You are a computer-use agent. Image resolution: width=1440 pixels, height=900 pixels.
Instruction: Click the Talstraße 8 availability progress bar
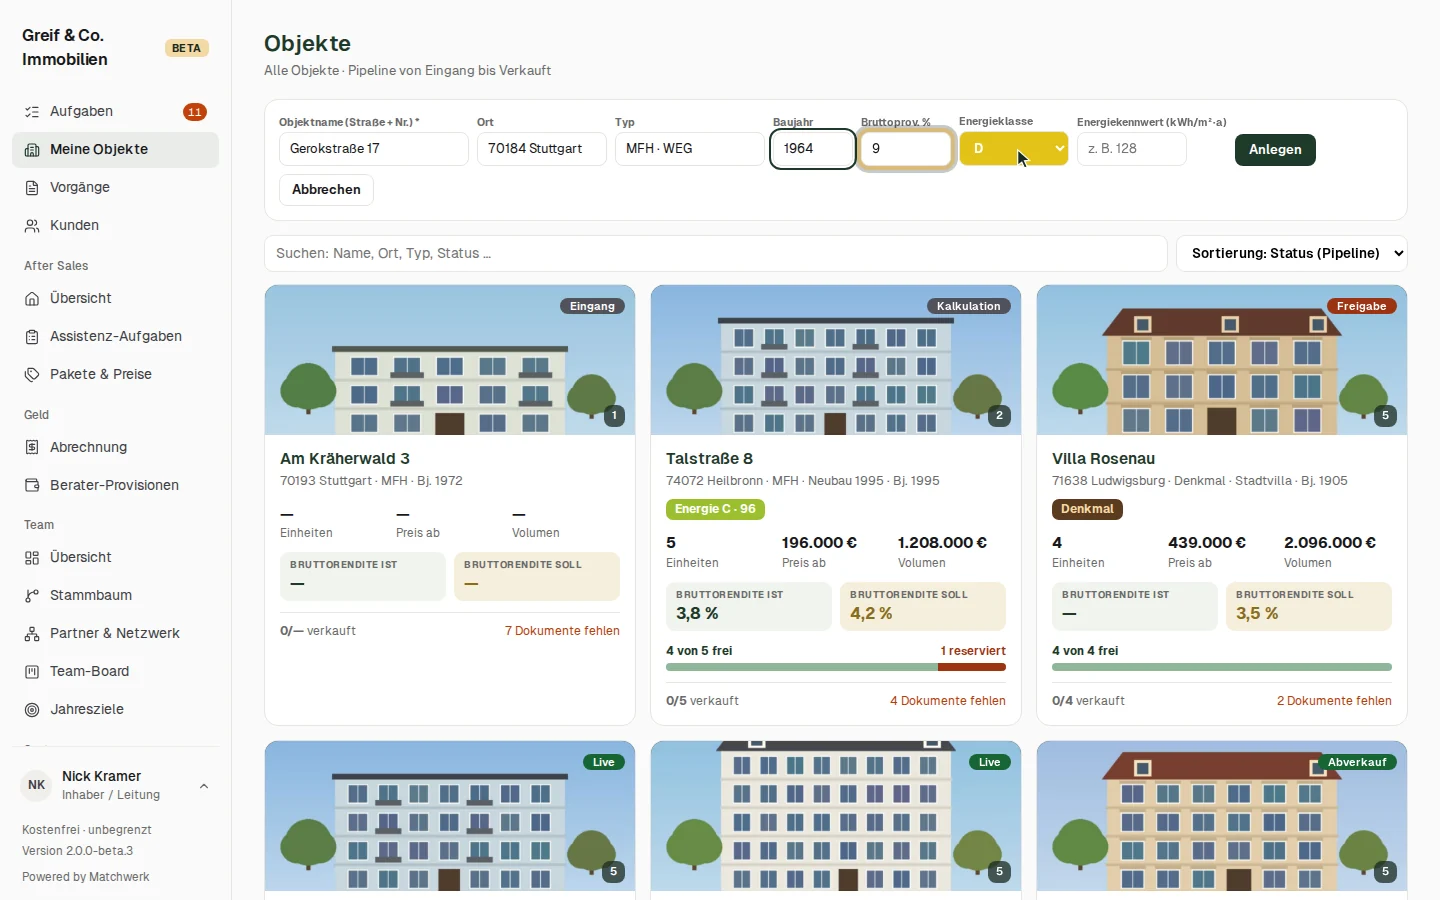coord(836,667)
